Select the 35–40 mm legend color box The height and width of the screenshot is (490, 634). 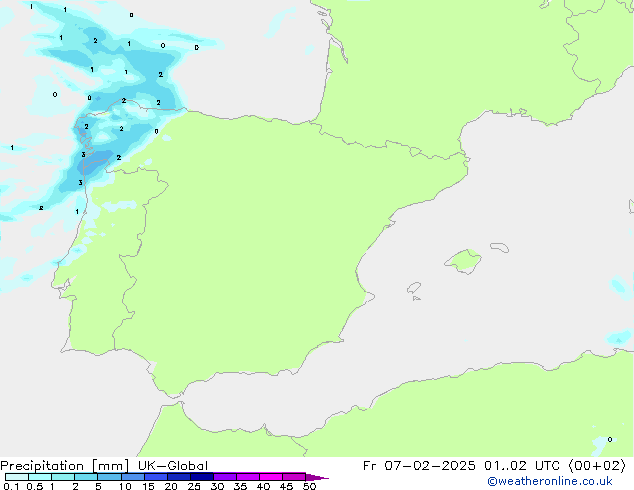[248, 477]
